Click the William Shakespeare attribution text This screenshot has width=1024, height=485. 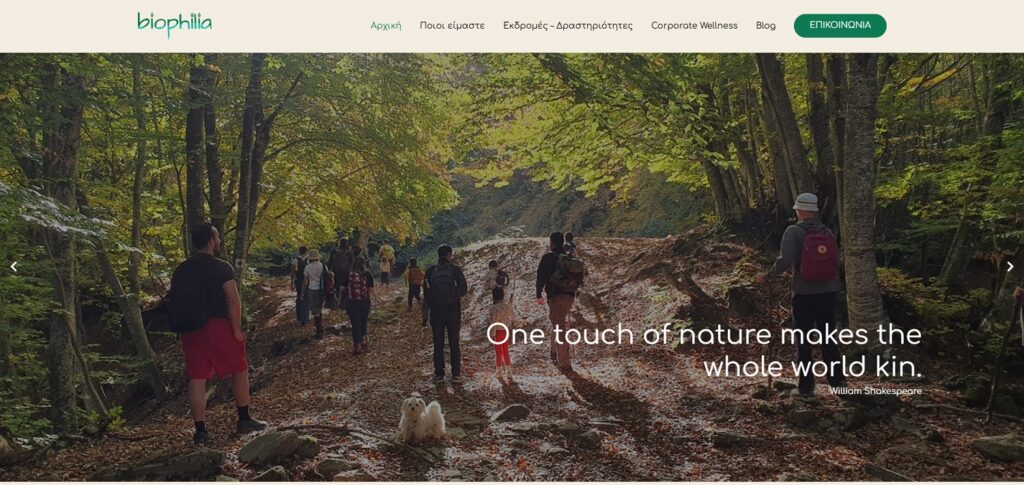click(875, 391)
